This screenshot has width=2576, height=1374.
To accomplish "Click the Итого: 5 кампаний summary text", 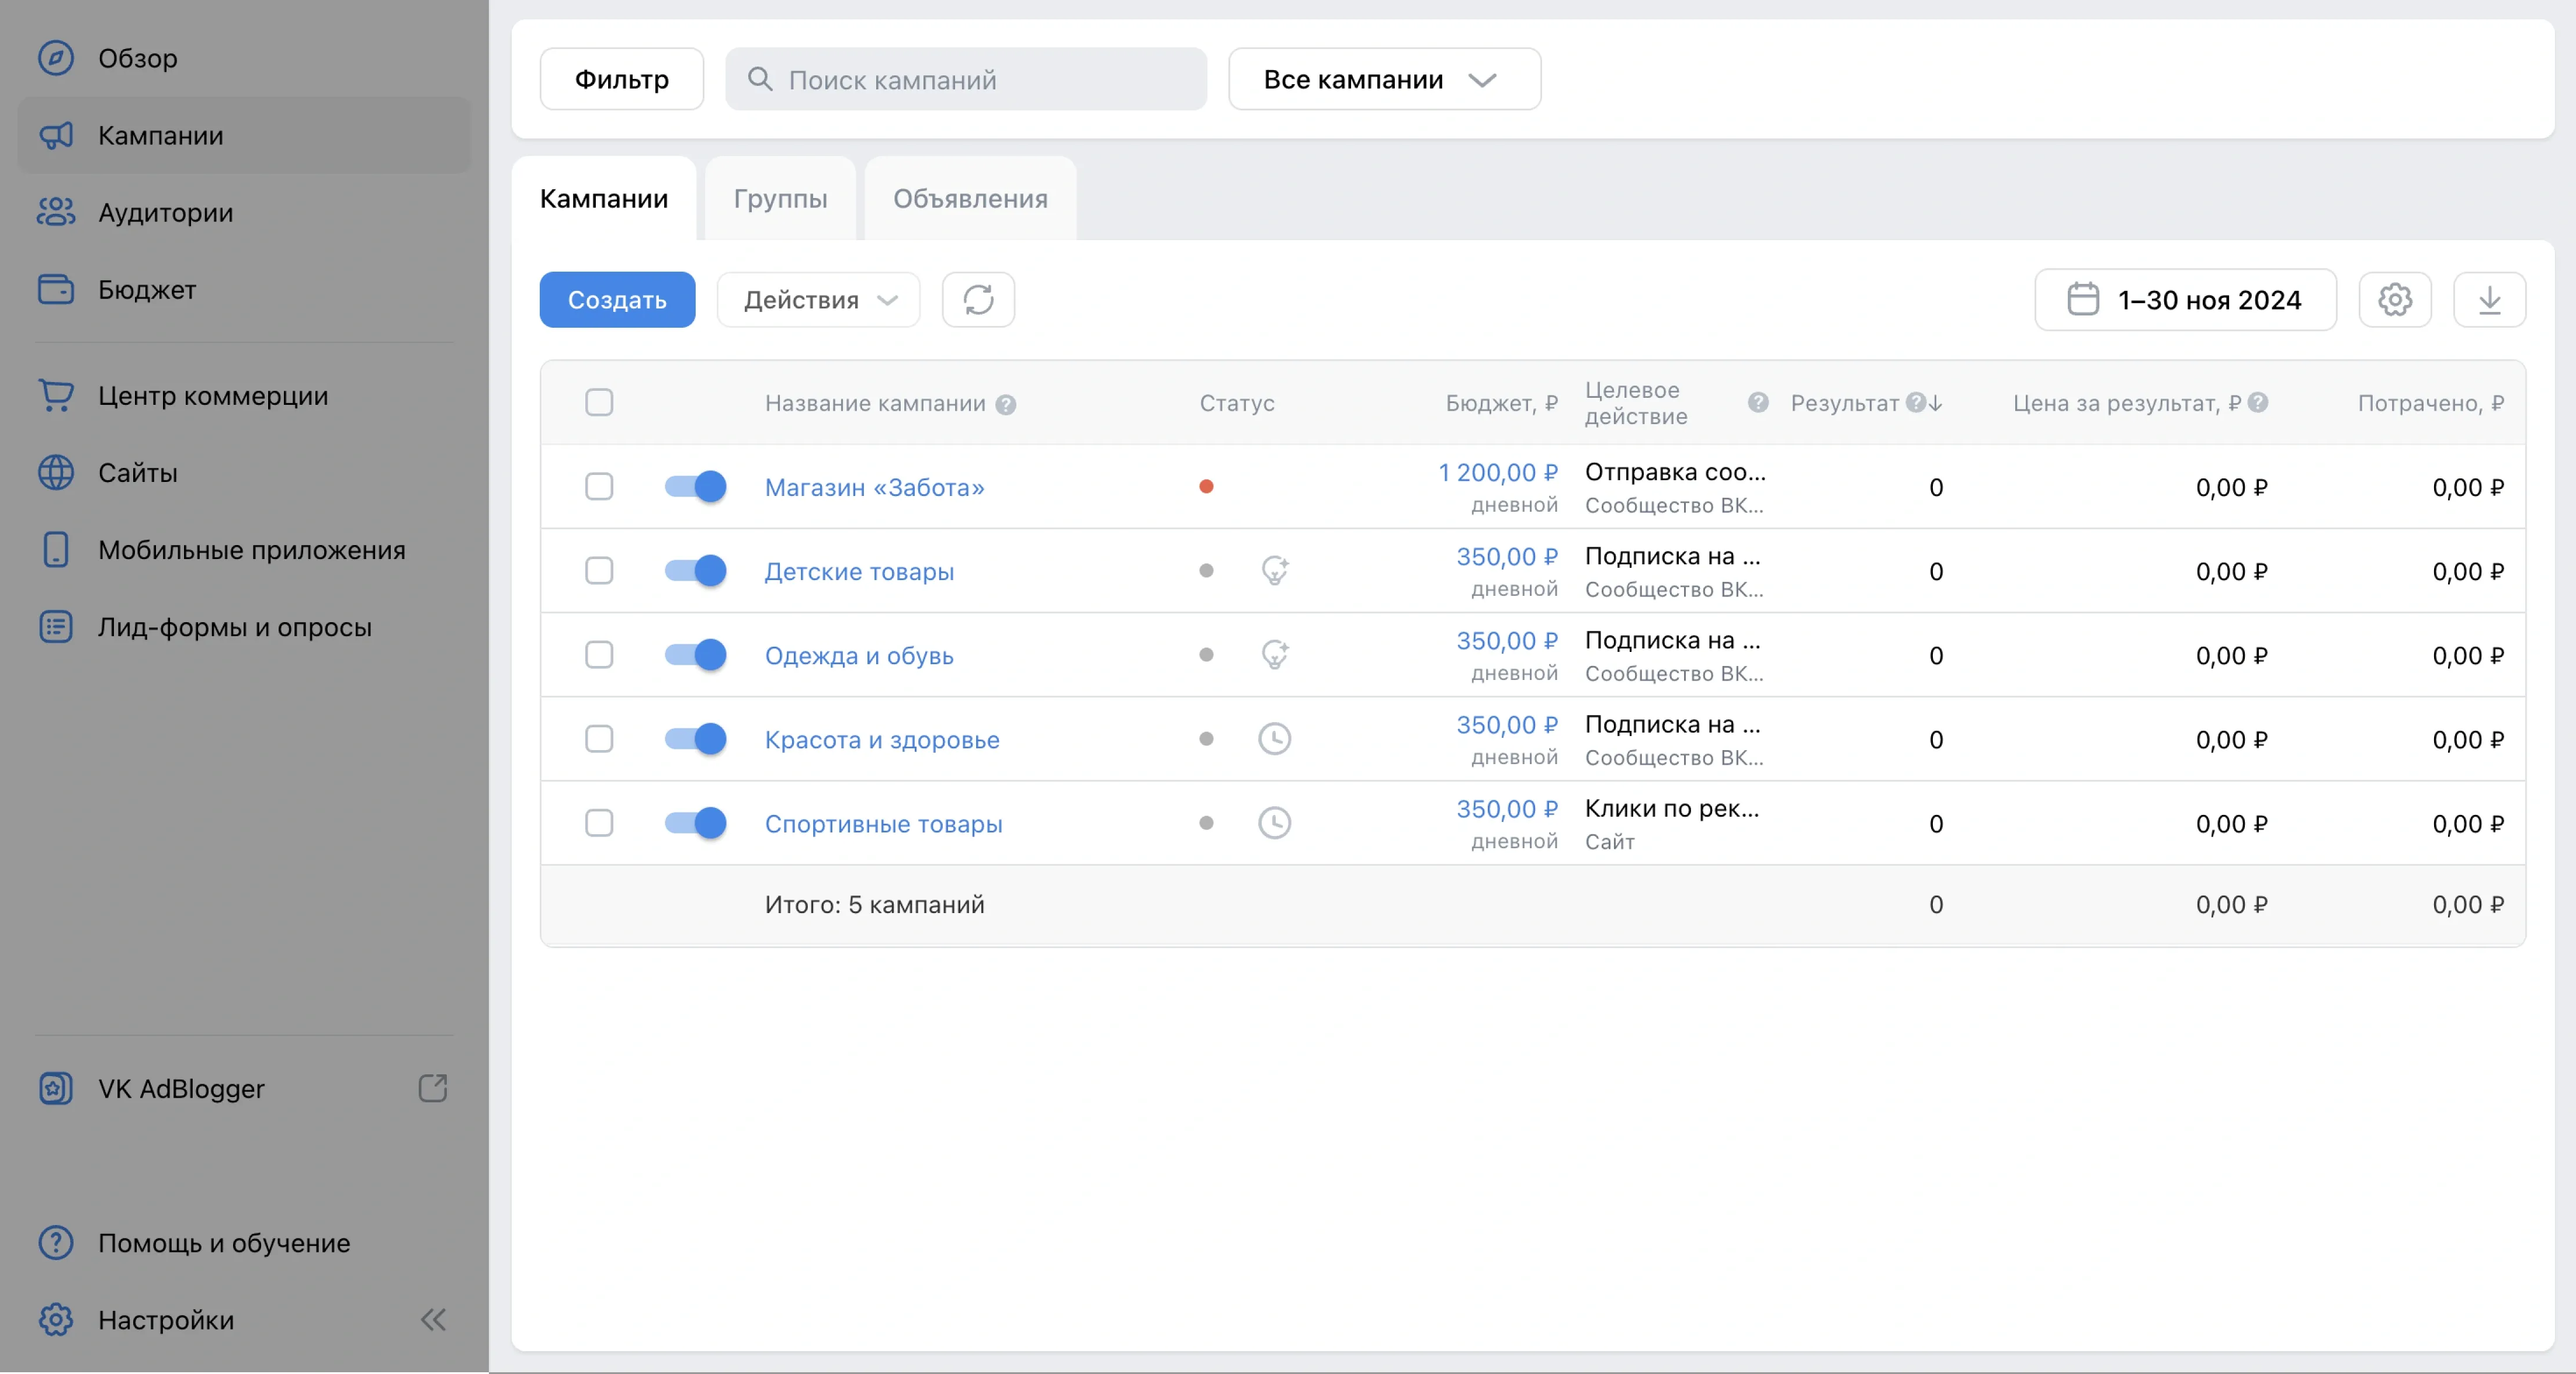I will pyautogui.click(x=874, y=904).
